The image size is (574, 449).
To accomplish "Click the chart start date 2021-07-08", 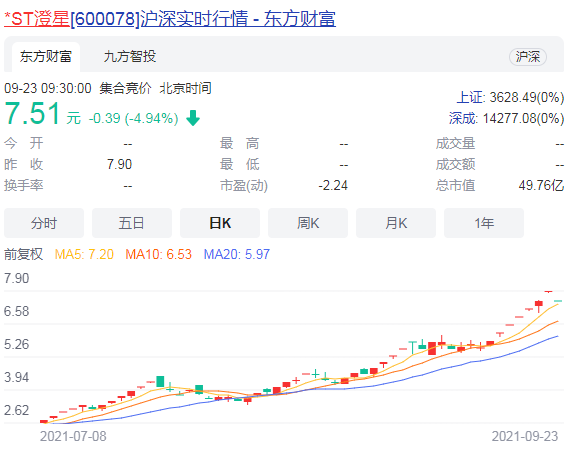I will pos(73,436).
